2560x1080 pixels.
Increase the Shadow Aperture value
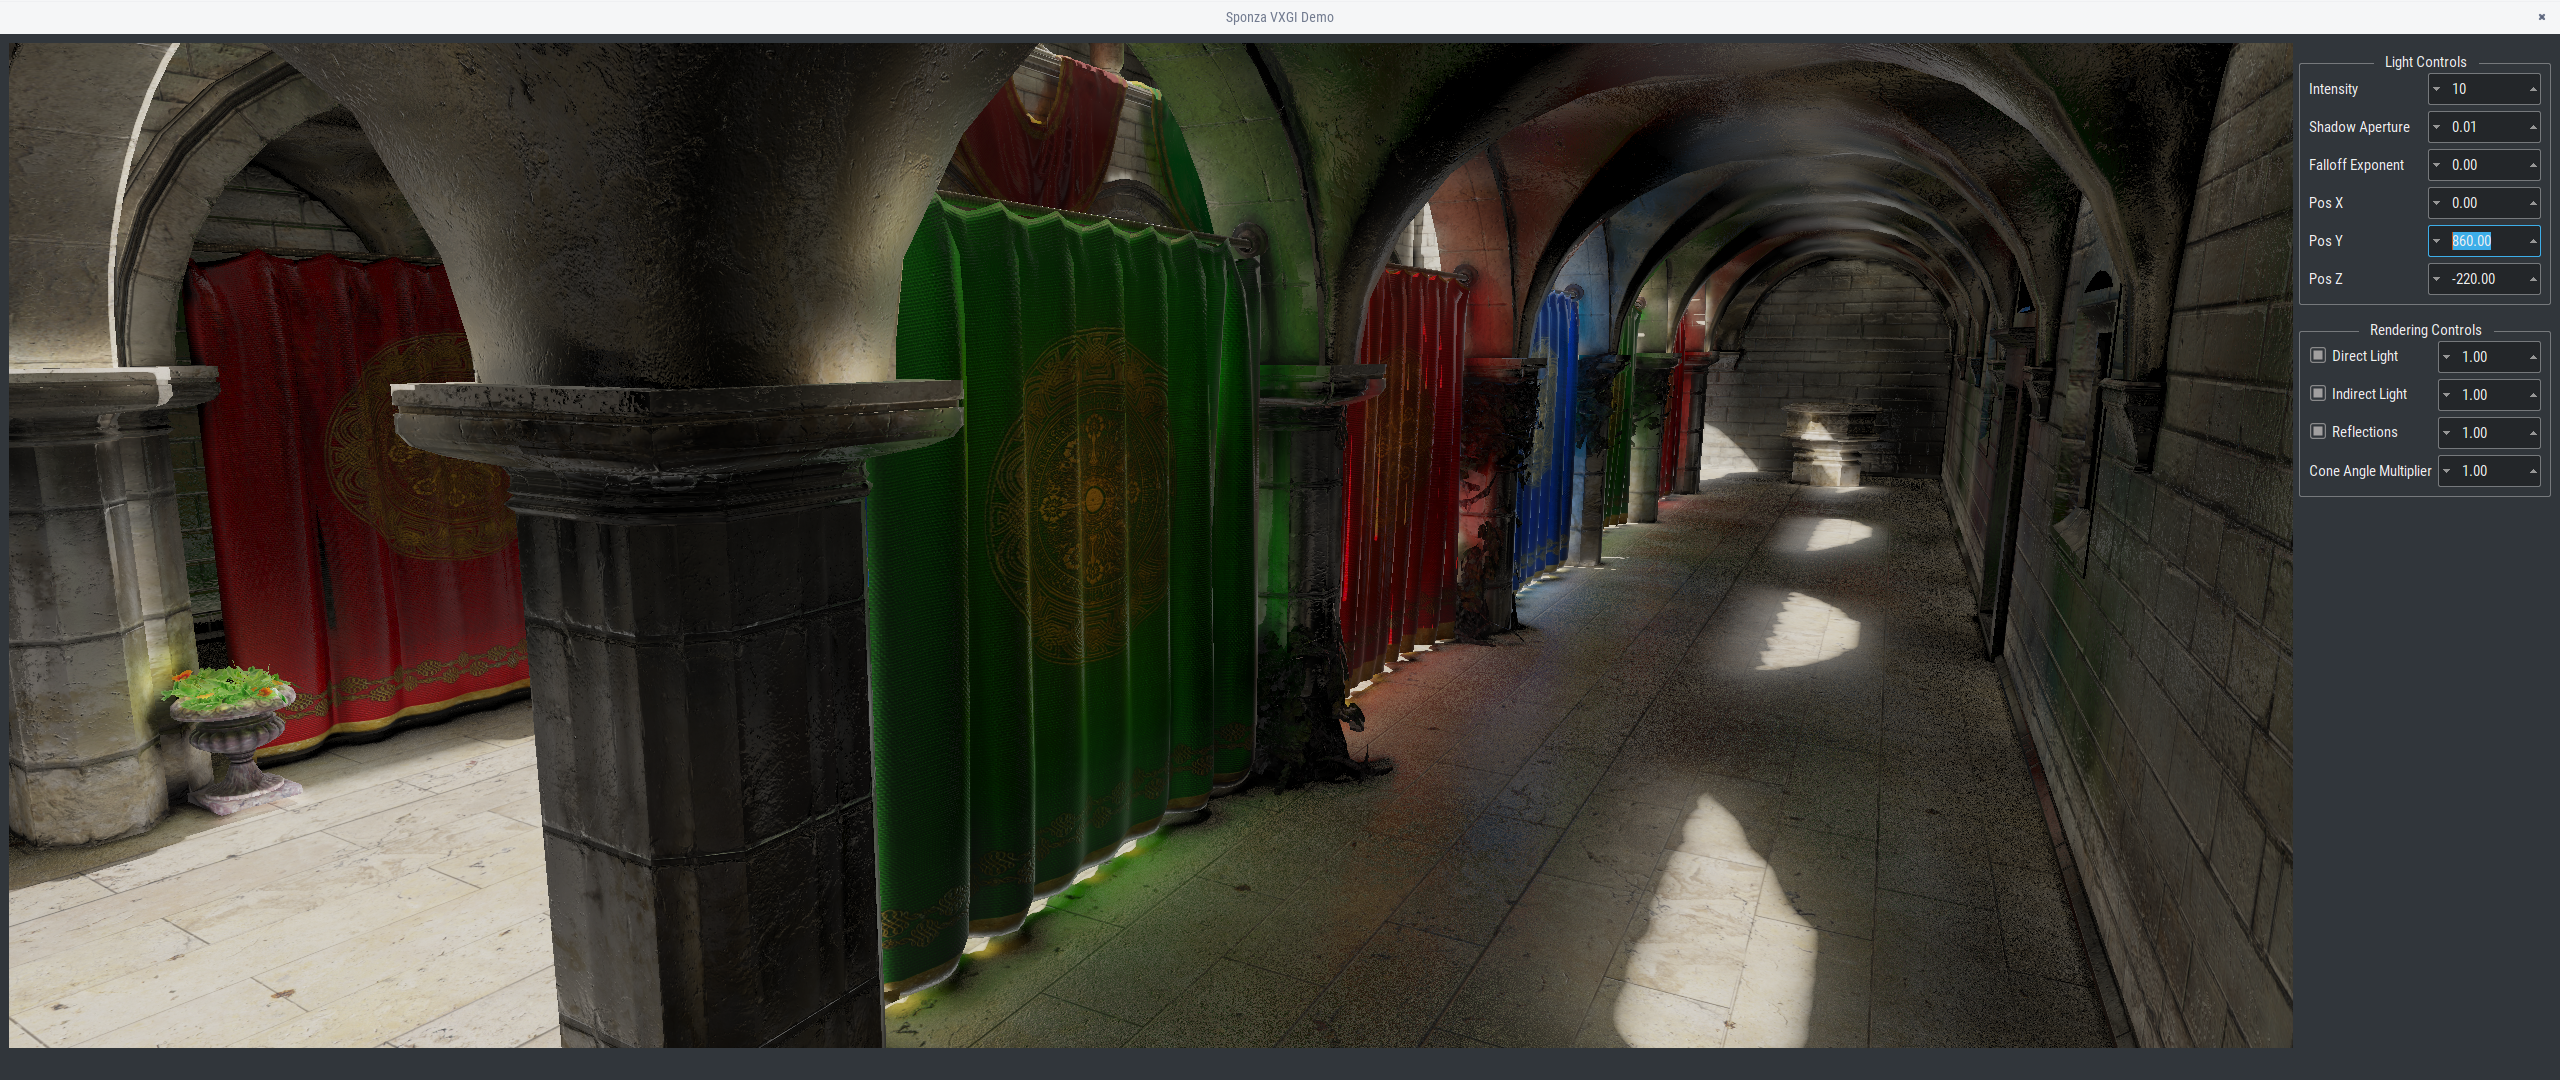click(2531, 126)
